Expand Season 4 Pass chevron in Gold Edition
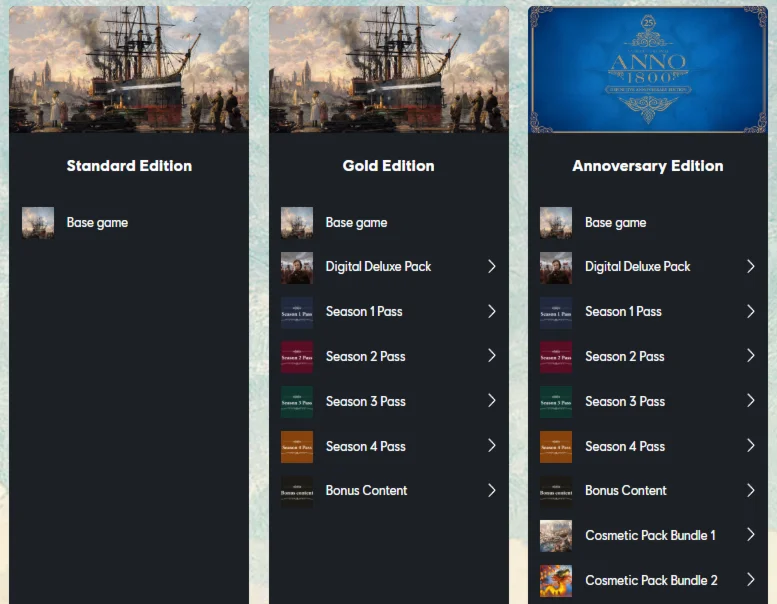This screenshot has width=777, height=604. click(x=492, y=445)
